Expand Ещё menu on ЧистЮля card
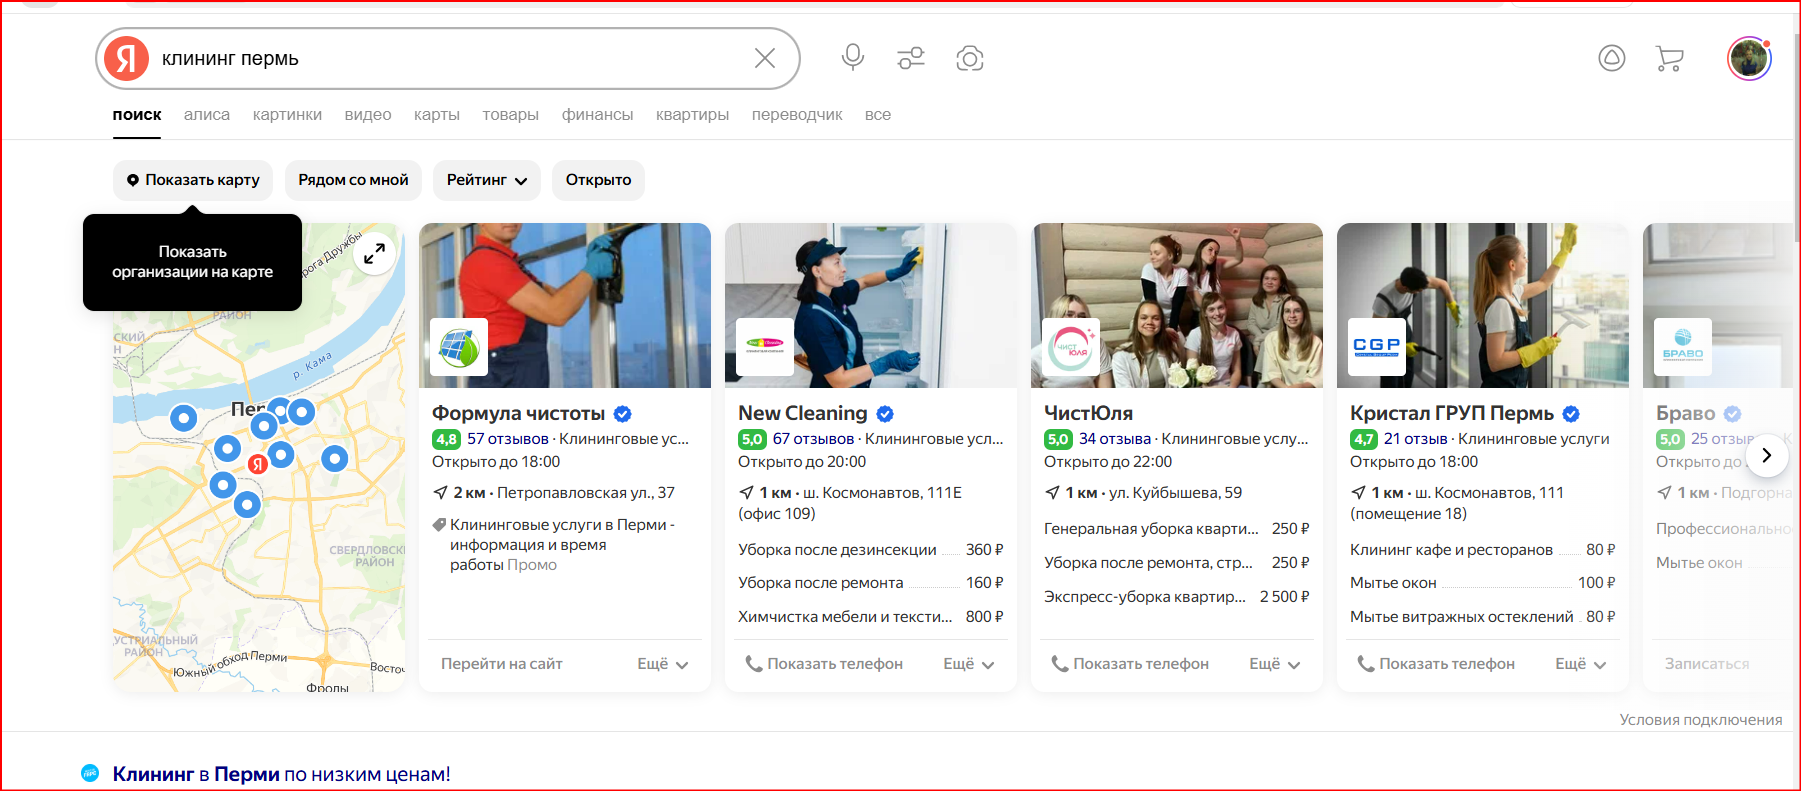The image size is (1801, 791). 1275,664
